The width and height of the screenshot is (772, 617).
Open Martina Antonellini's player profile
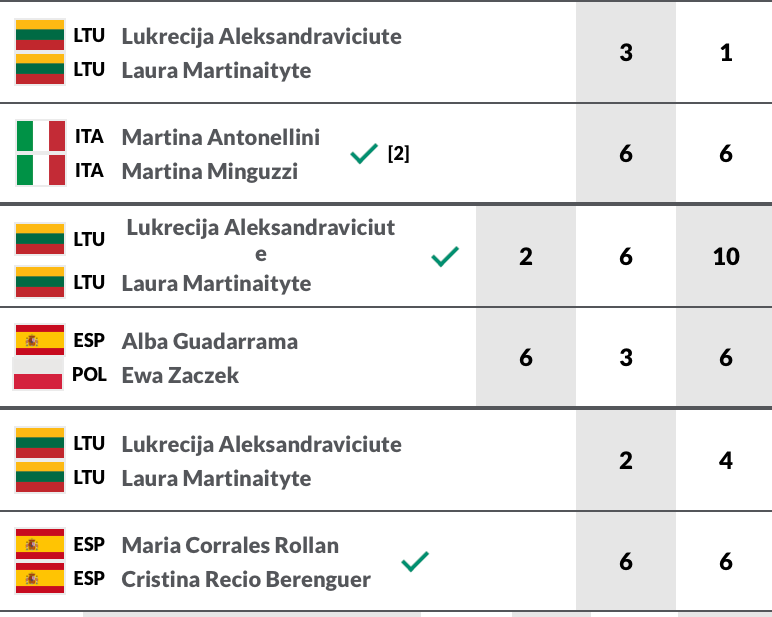coord(221,137)
